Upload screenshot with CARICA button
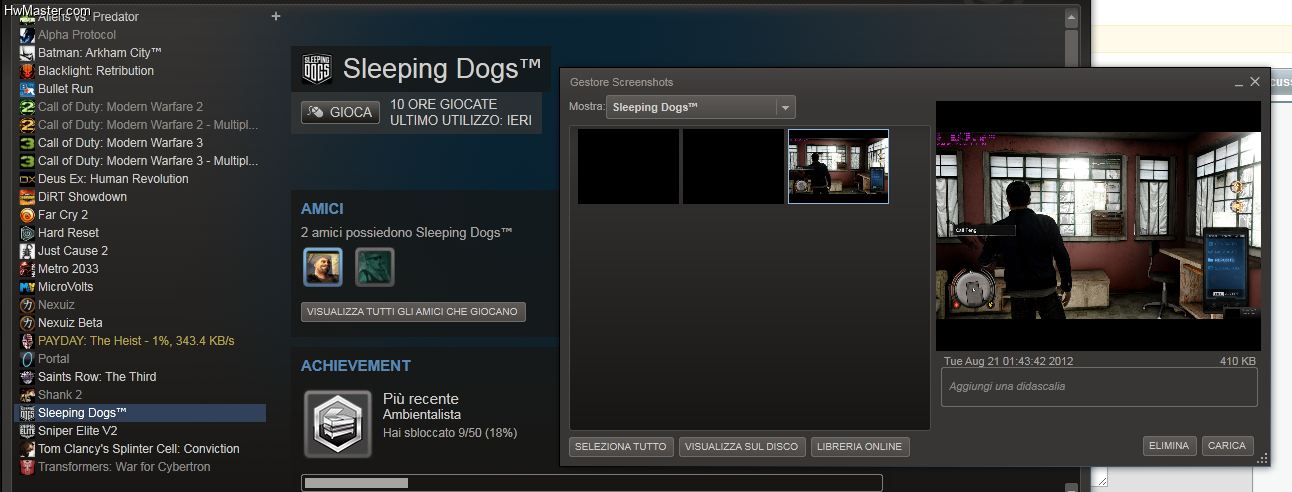The height and width of the screenshot is (492, 1292). [x=1227, y=446]
